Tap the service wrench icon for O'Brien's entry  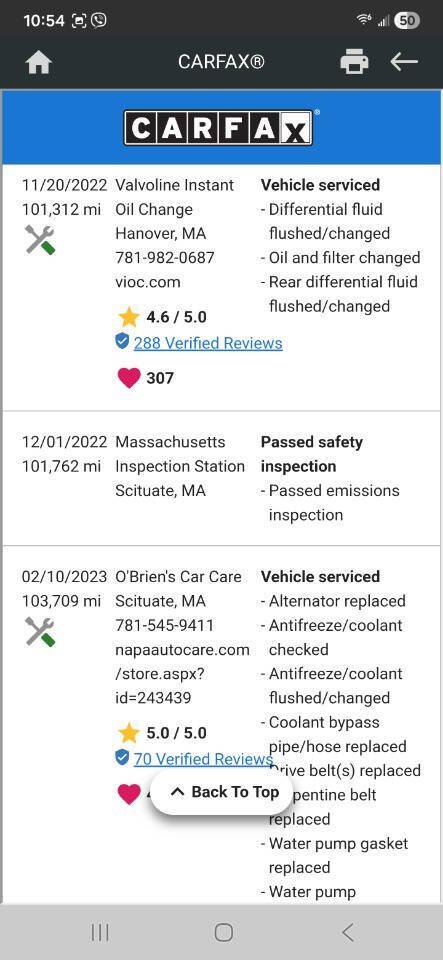pyautogui.click(x=40, y=631)
